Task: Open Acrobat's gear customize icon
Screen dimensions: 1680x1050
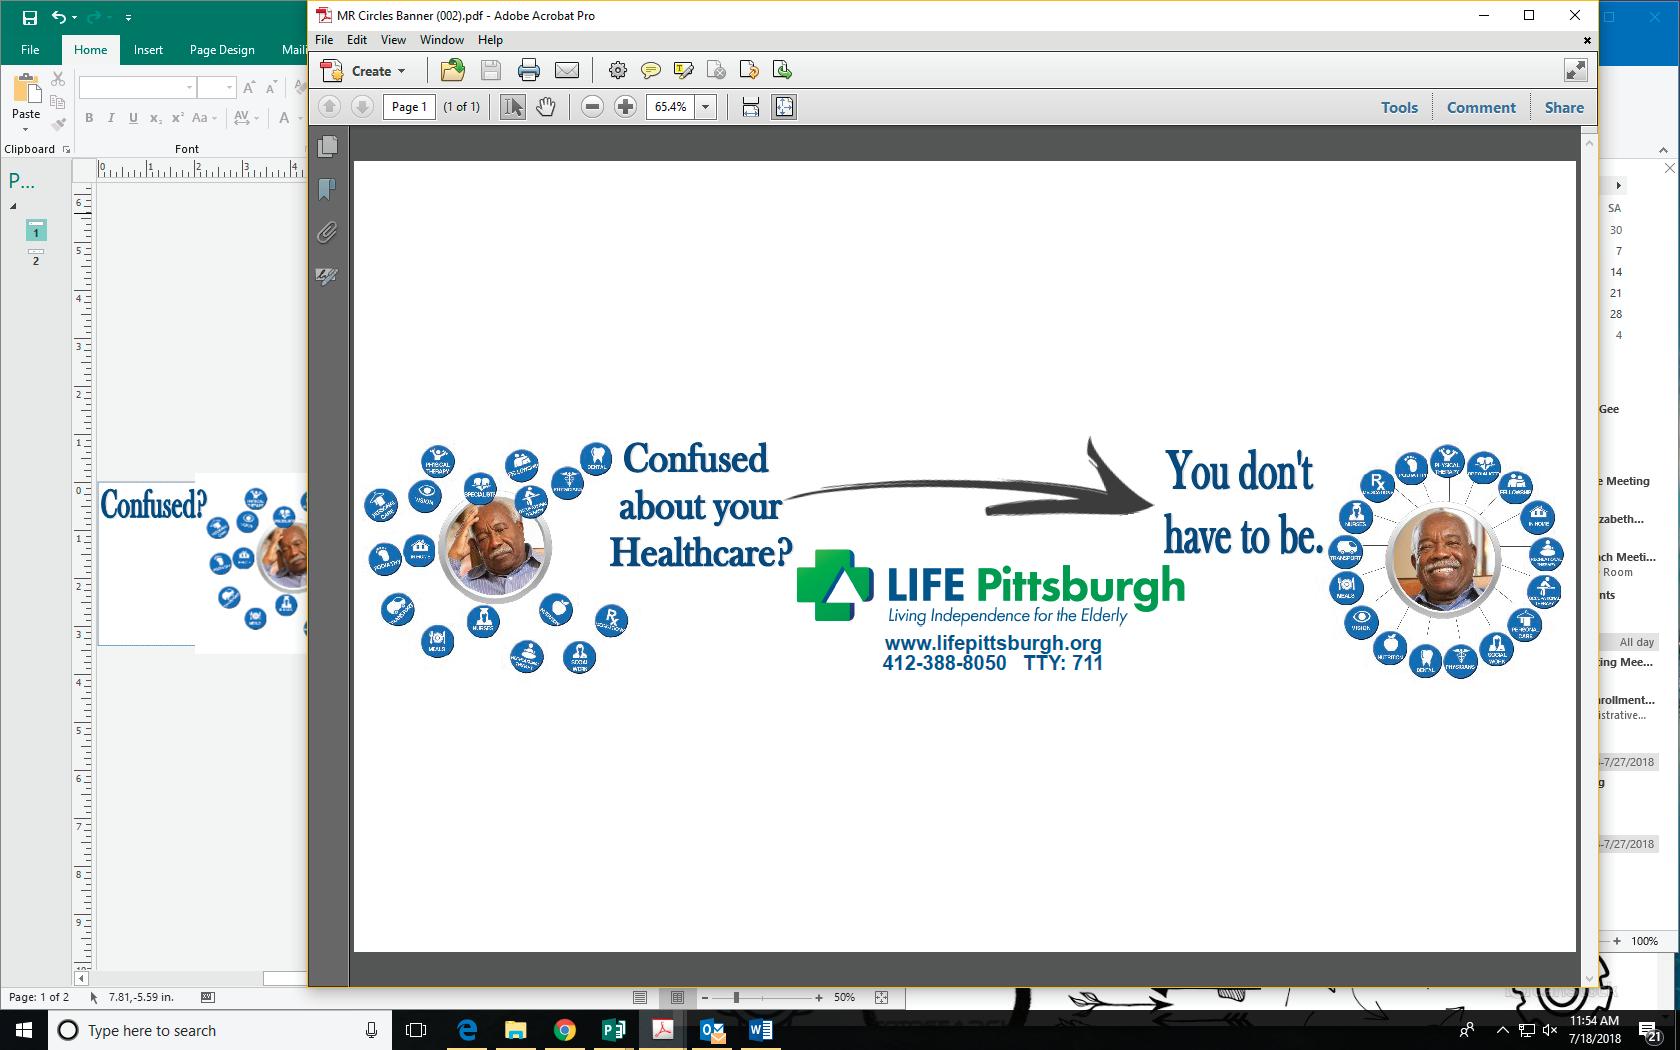Action: [618, 70]
